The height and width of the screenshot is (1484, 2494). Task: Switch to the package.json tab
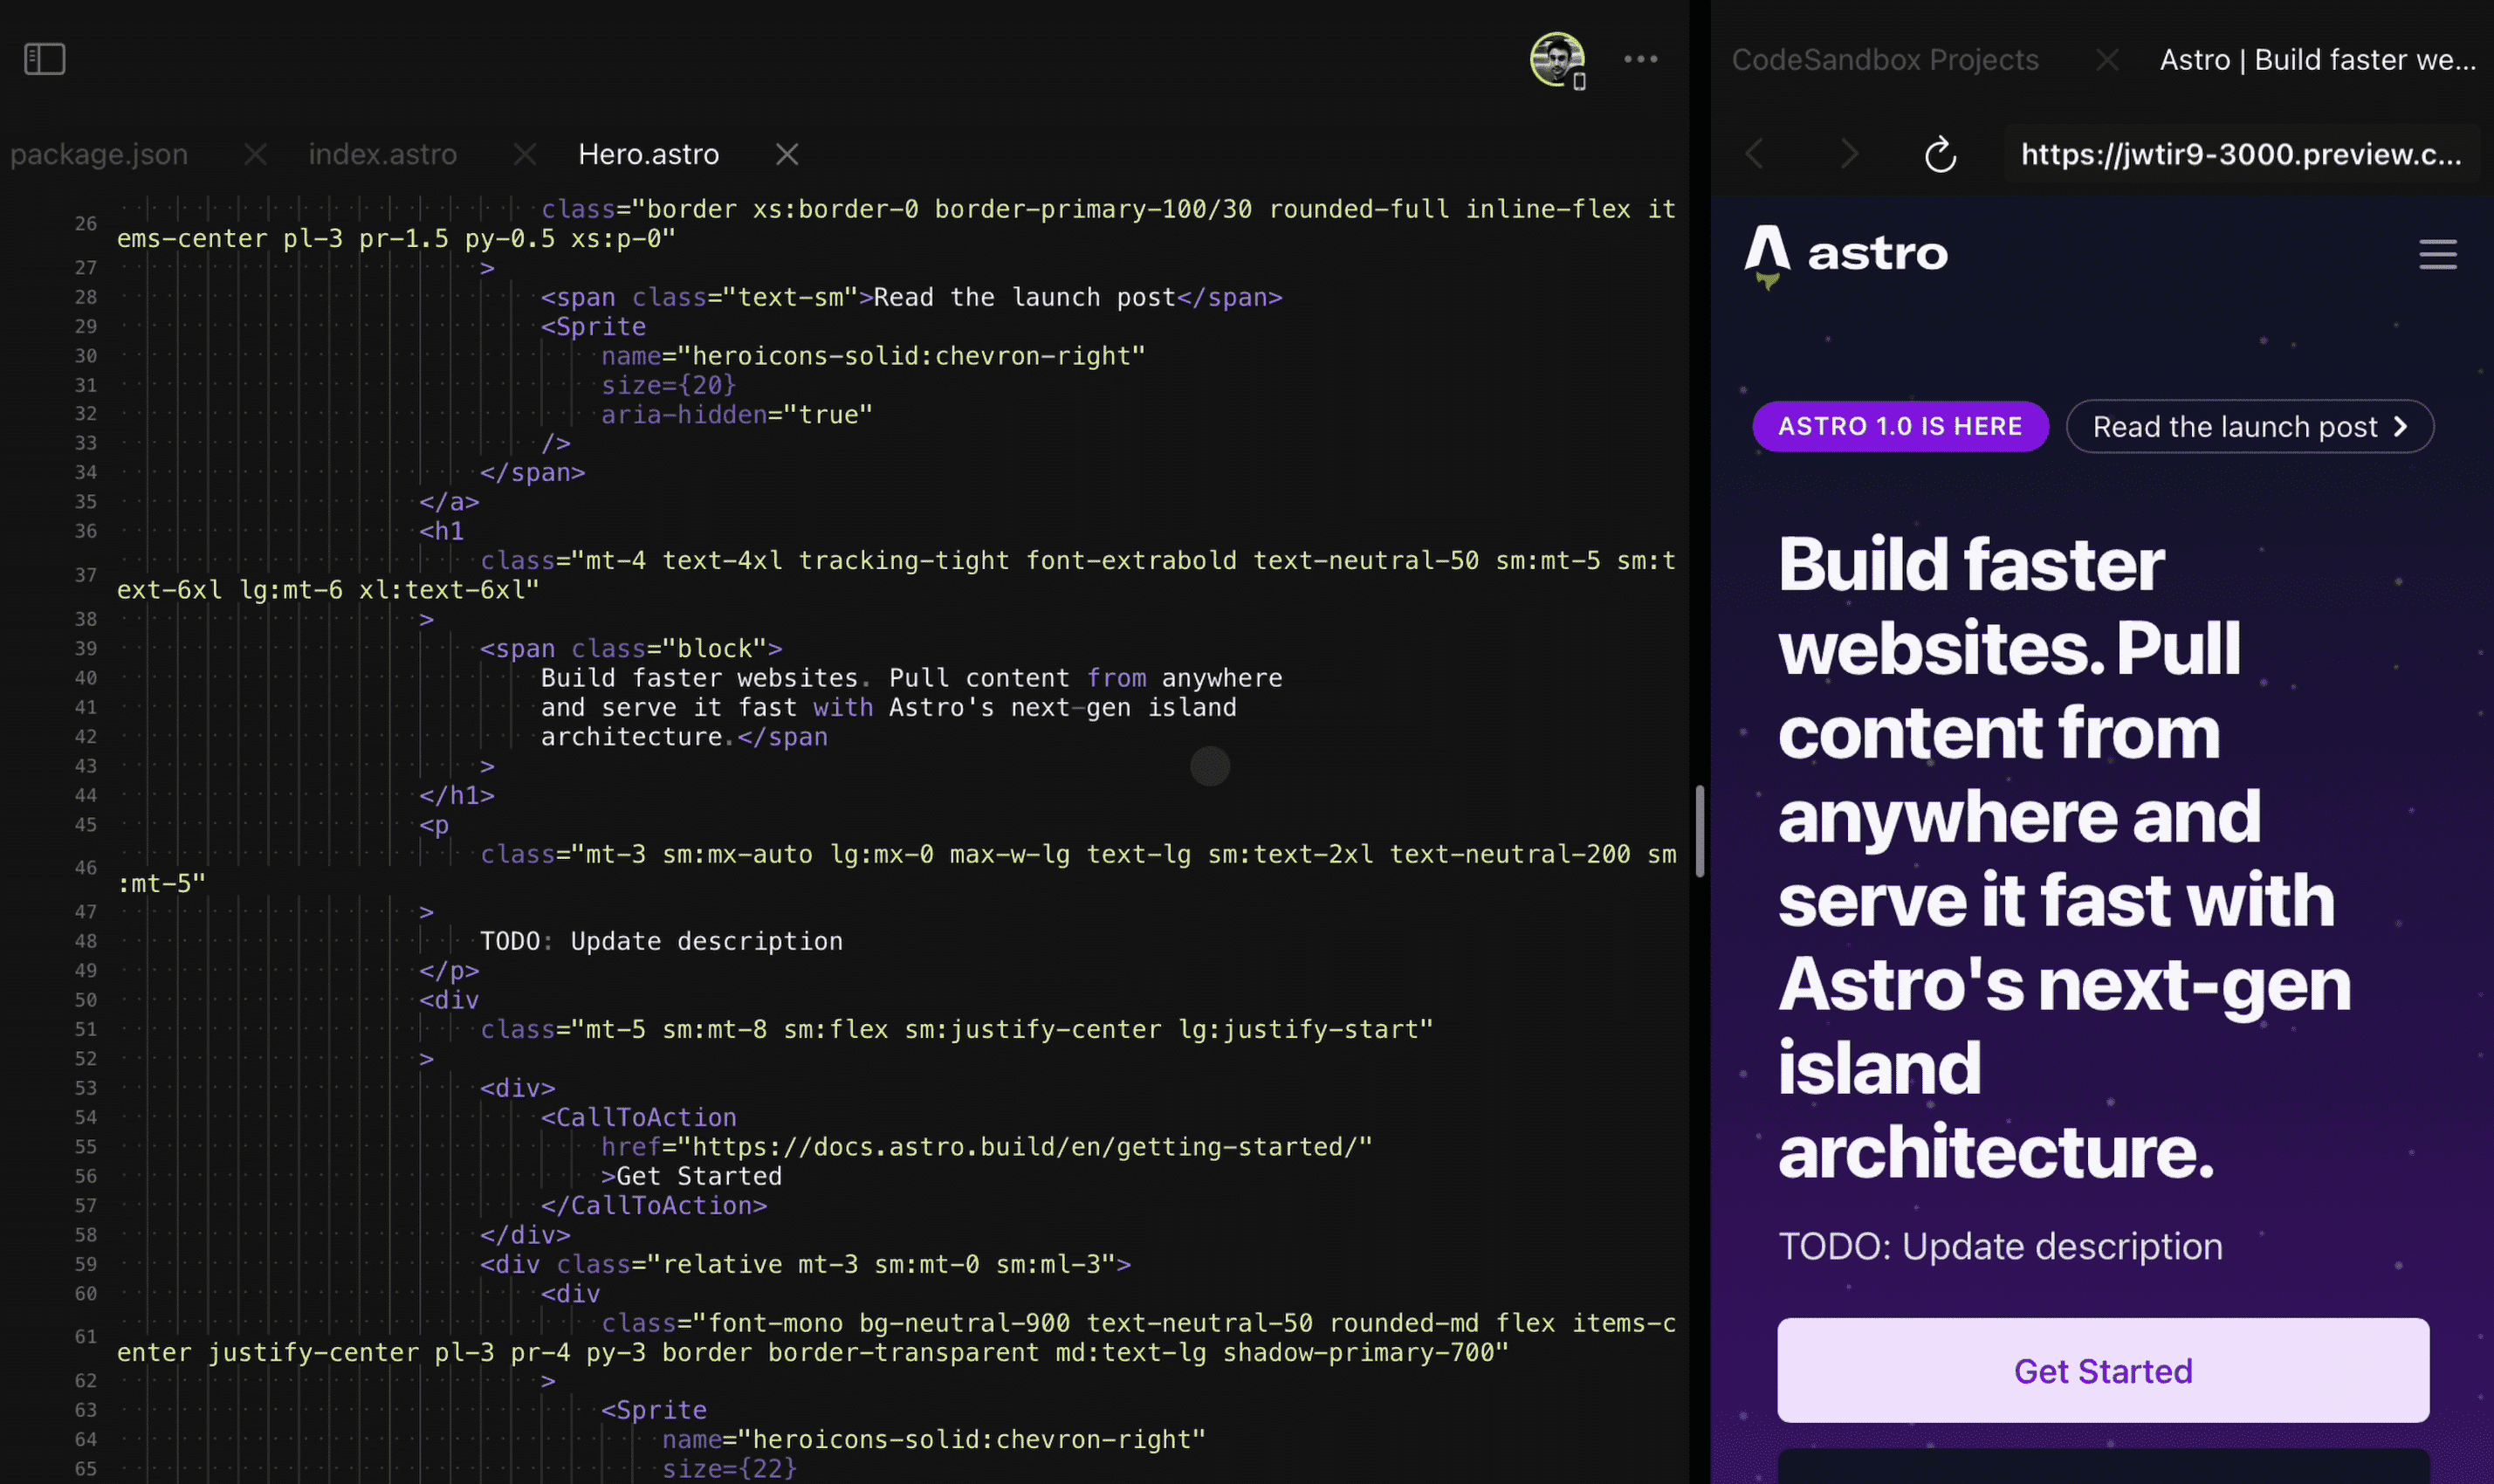pyautogui.click(x=99, y=154)
